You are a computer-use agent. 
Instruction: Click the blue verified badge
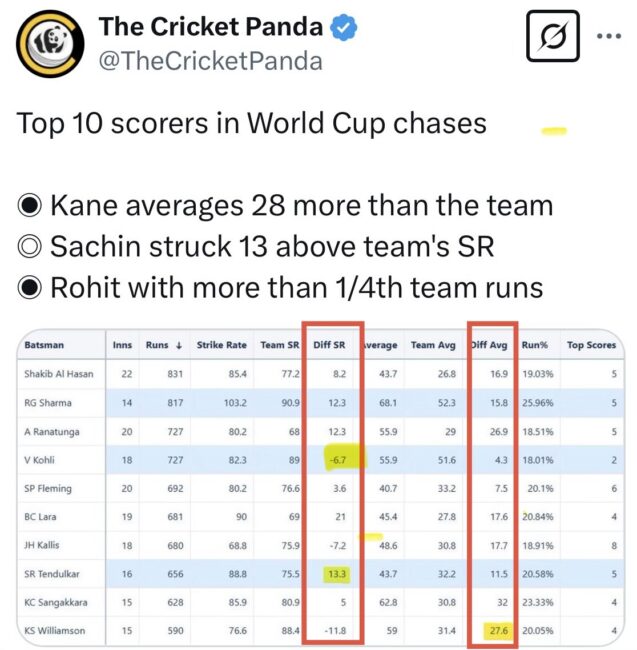(x=344, y=27)
